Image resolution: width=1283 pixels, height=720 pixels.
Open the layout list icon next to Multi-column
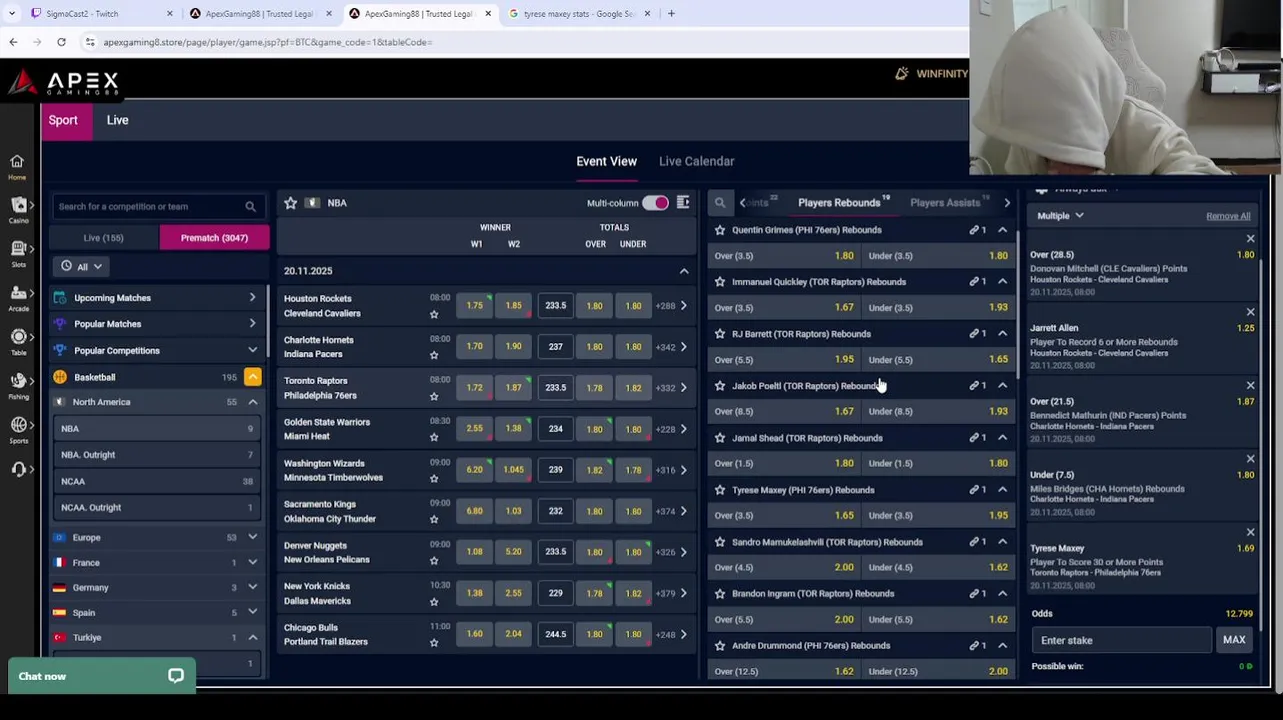click(x=683, y=203)
